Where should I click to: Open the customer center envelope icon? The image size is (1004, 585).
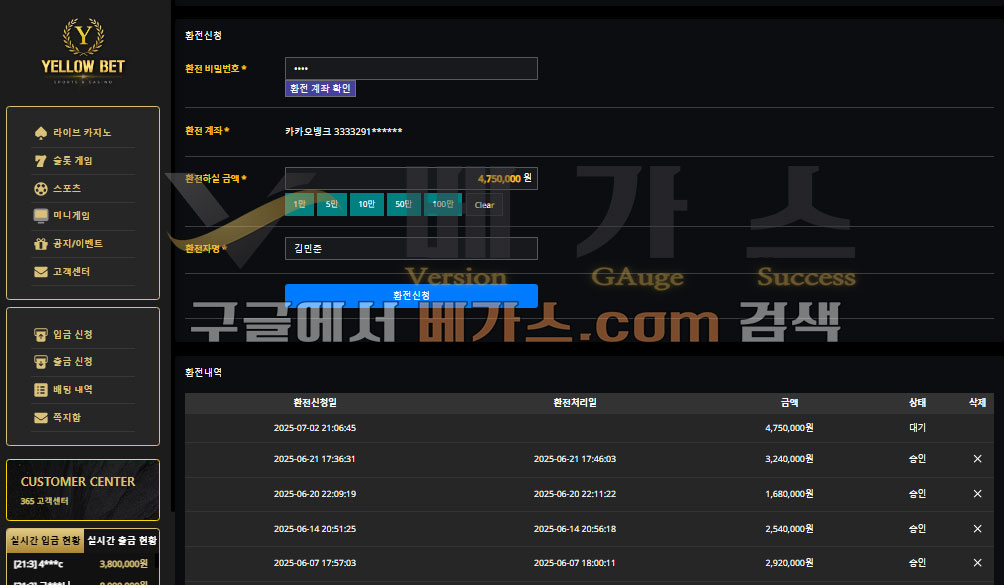coord(40,272)
